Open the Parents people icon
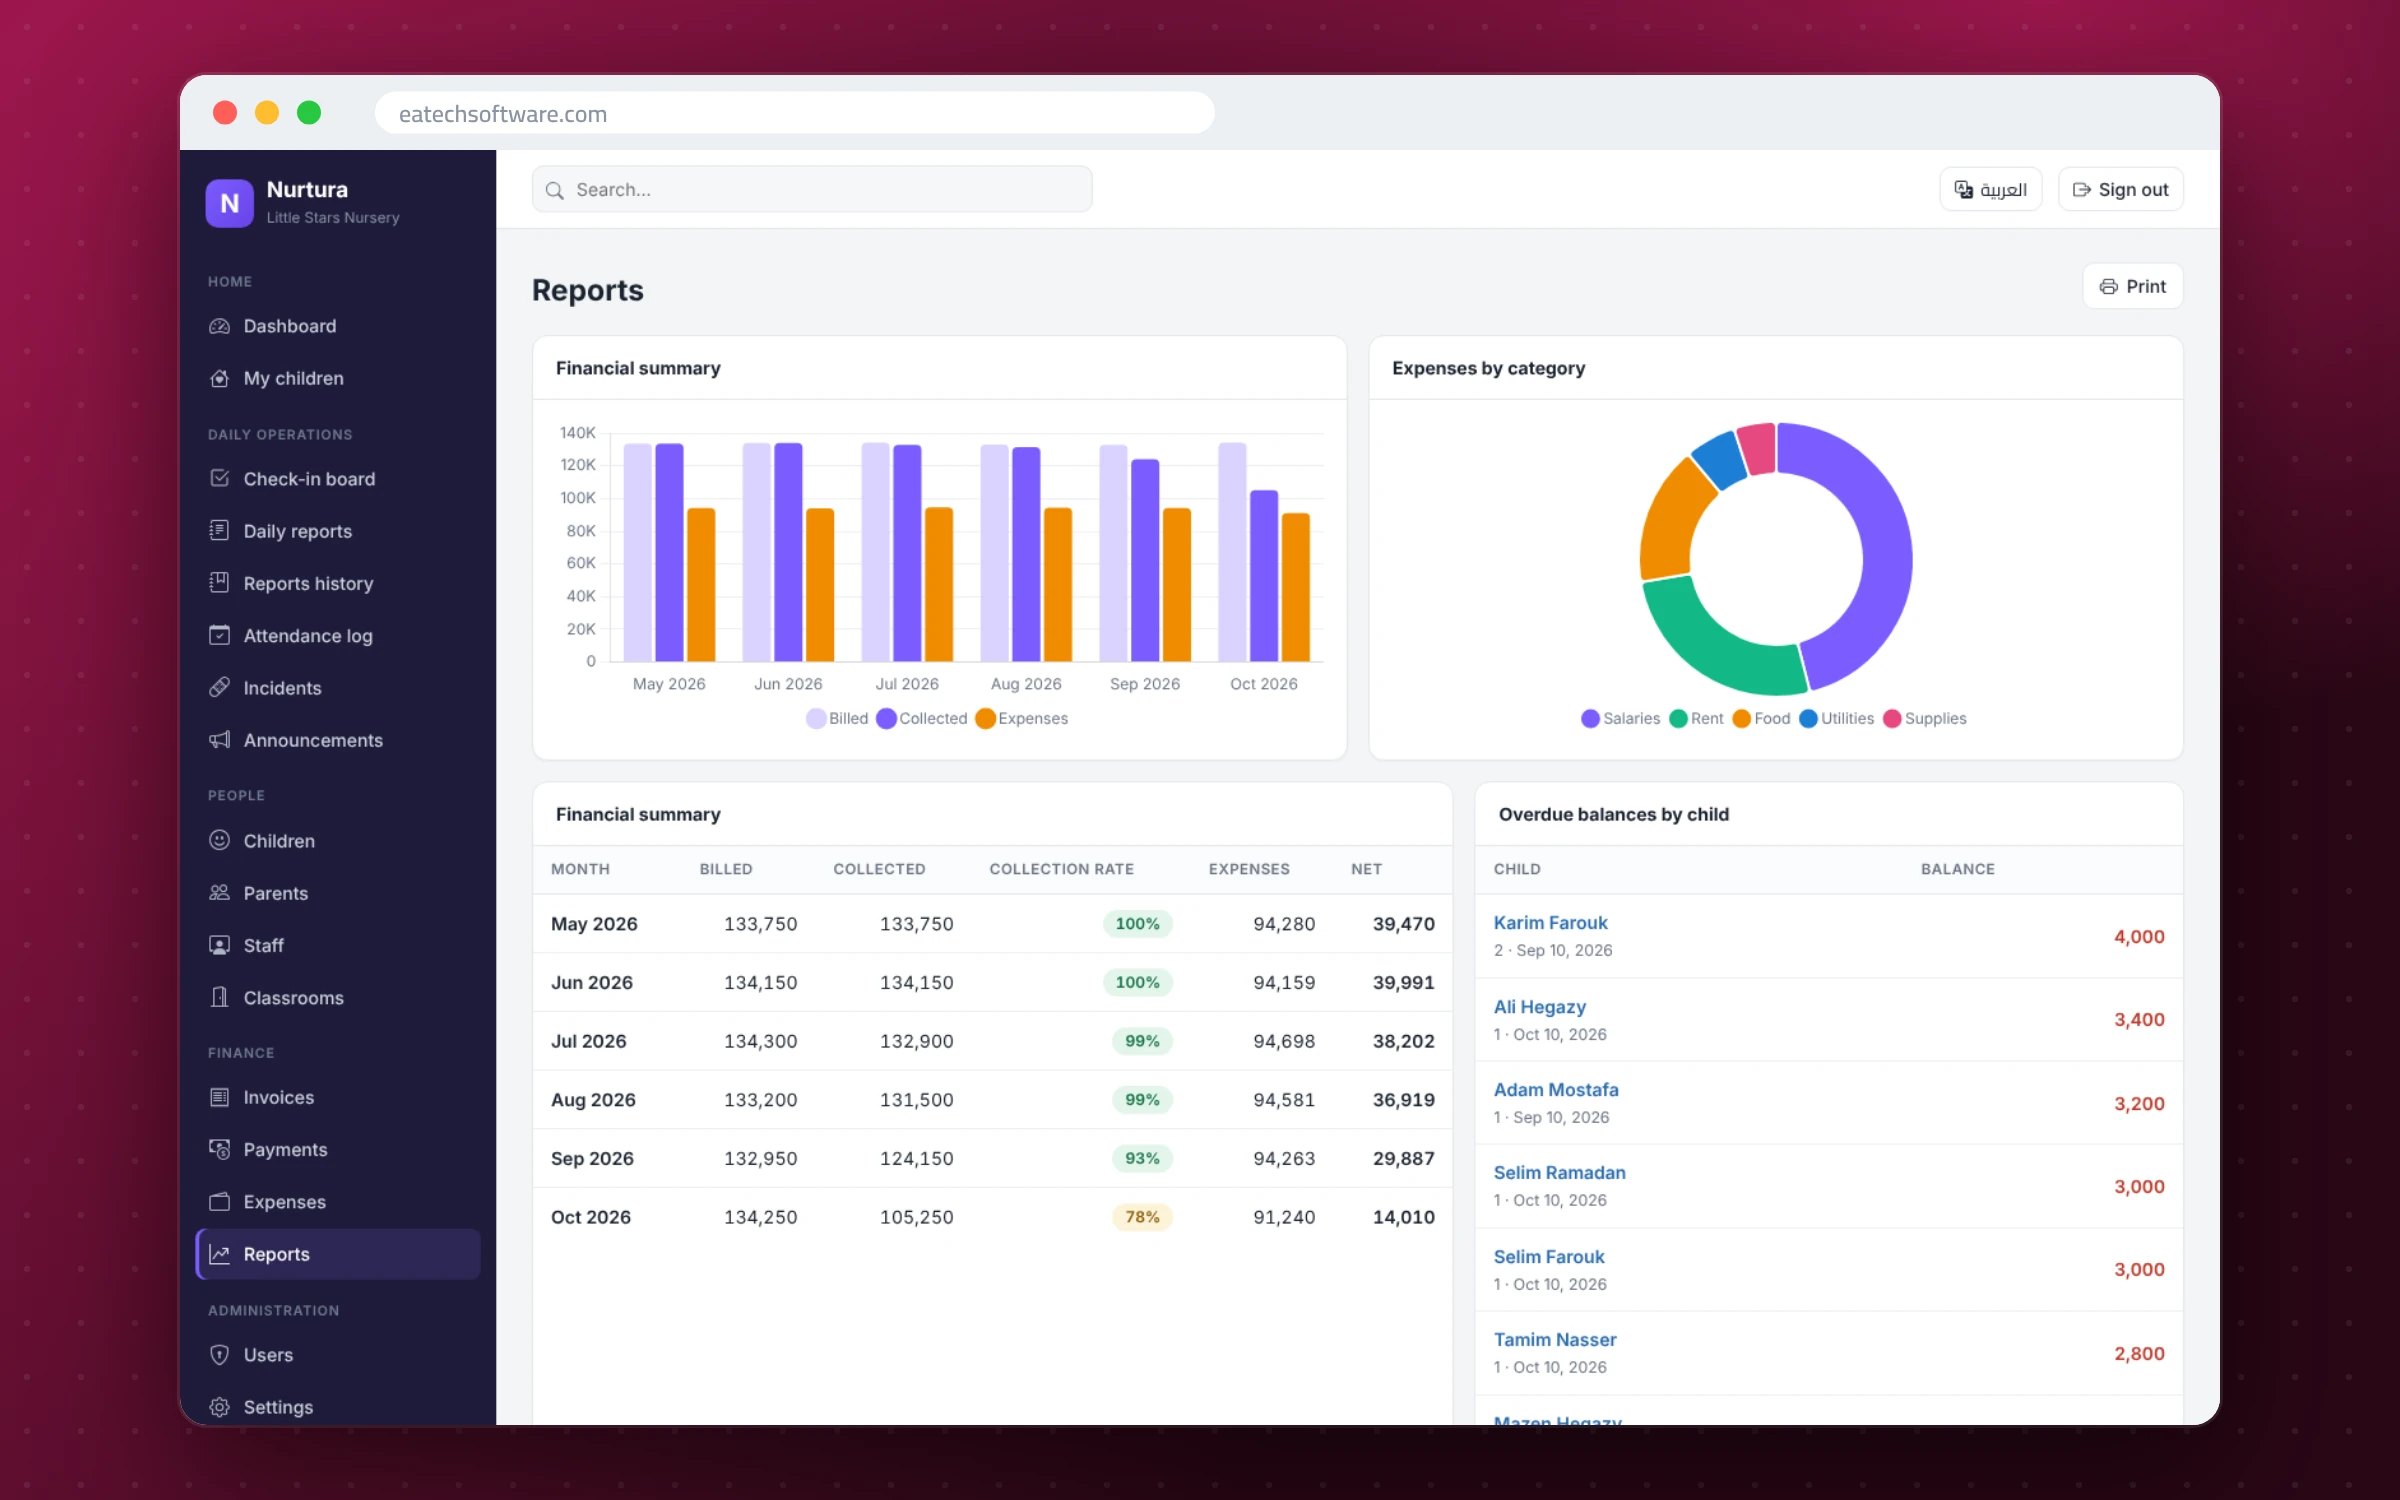The height and width of the screenshot is (1500, 2400). 219,892
